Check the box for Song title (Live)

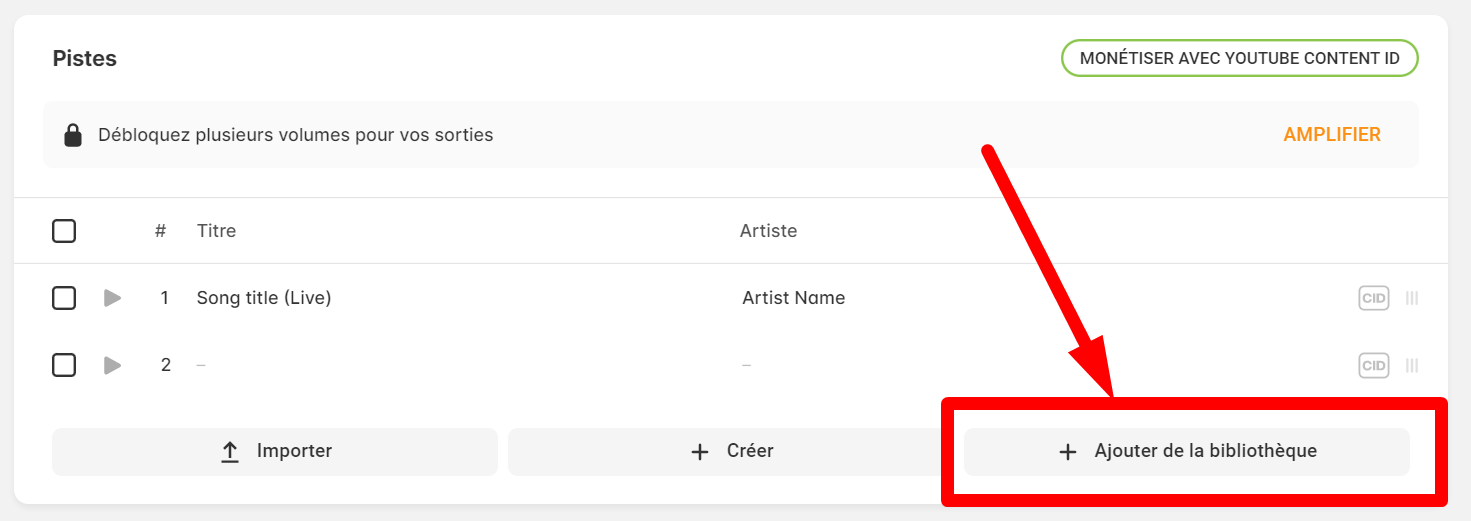(64, 298)
